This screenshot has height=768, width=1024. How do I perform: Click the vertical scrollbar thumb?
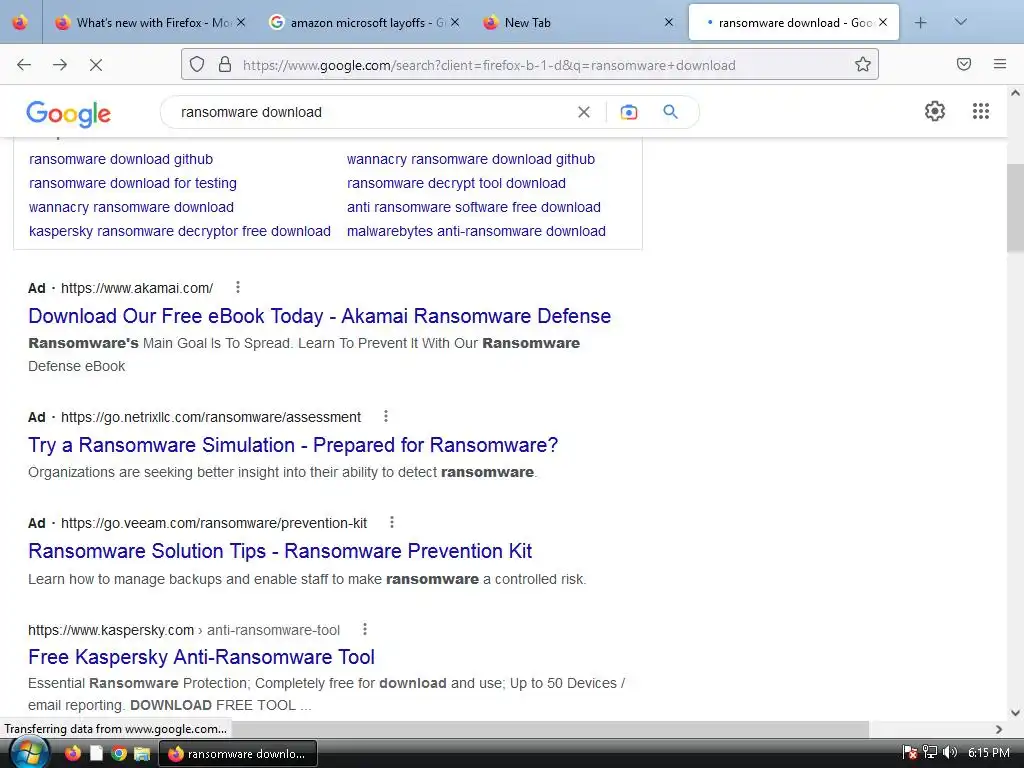click(x=1015, y=208)
